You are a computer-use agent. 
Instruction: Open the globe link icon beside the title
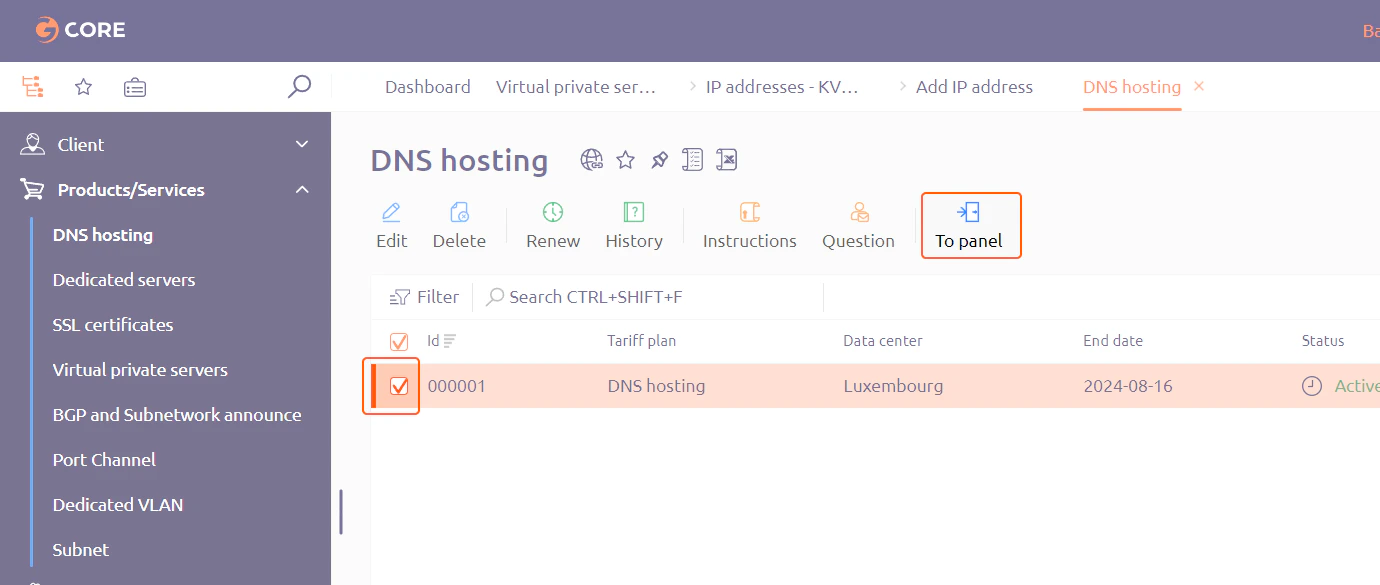click(x=591, y=159)
